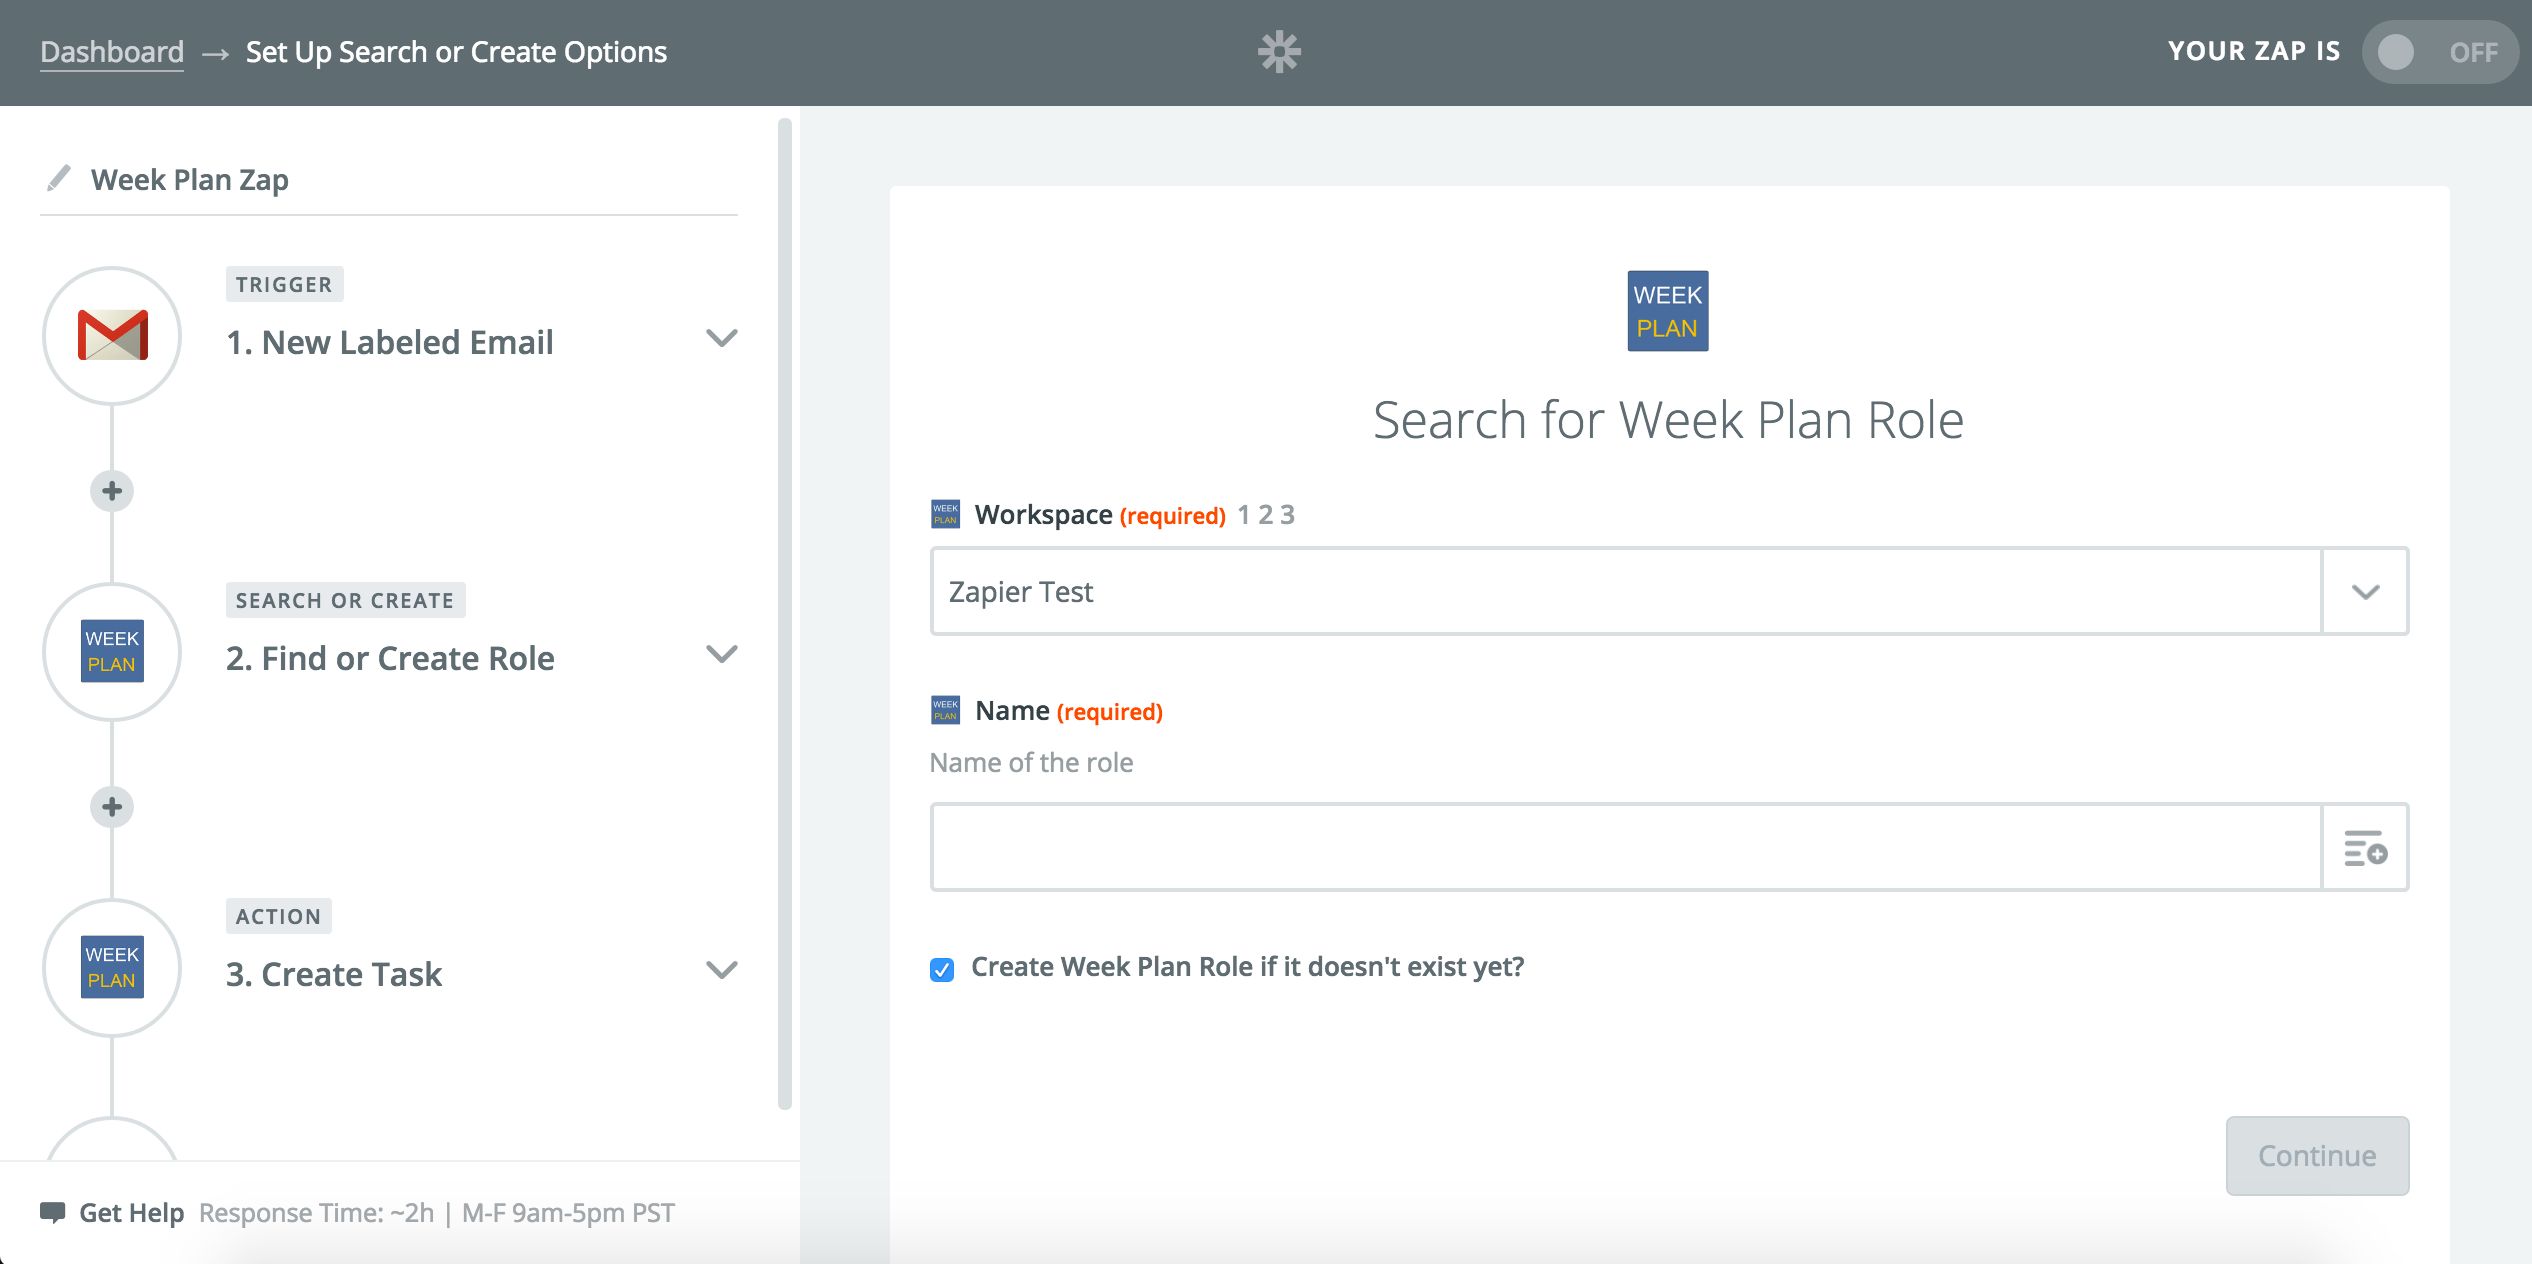
Task: Click the Get Help chat bubble icon
Action: (x=53, y=1212)
